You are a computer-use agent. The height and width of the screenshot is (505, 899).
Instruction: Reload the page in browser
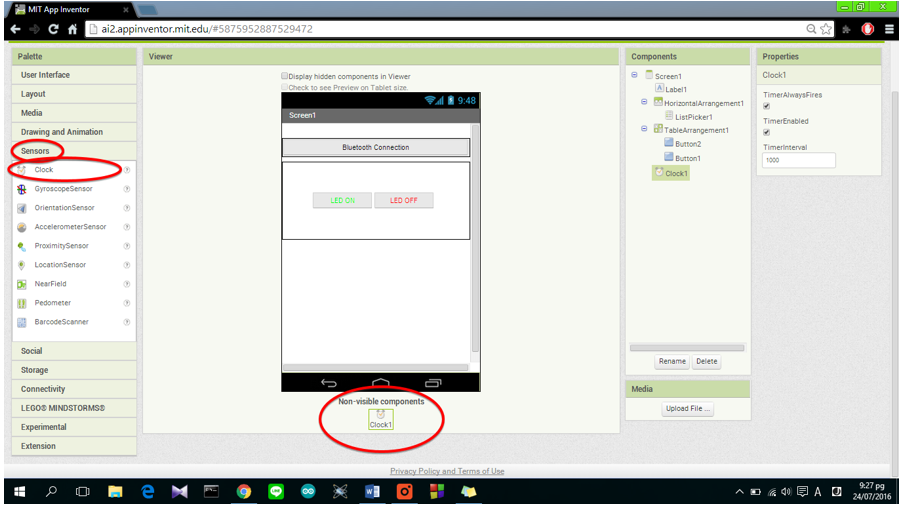tap(53, 29)
